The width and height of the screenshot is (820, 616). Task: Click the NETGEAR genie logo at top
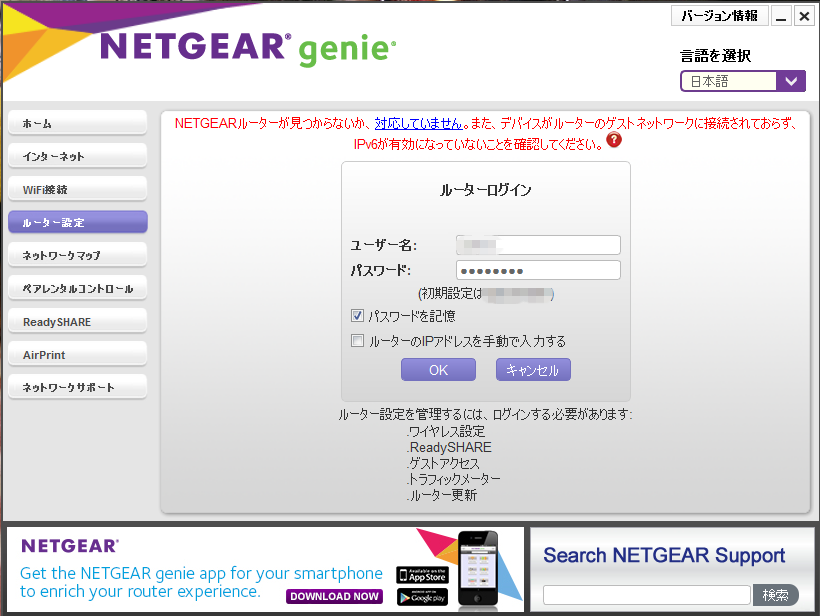[x=248, y=48]
